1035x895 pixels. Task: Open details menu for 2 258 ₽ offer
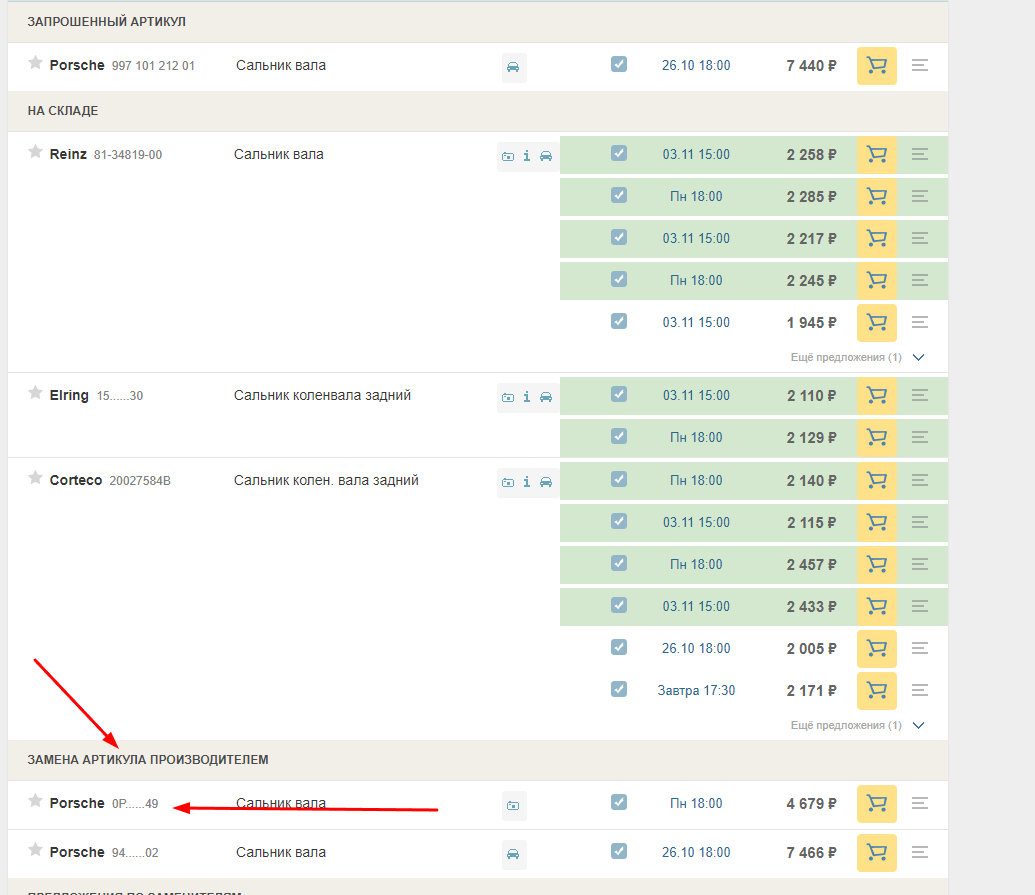point(920,155)
